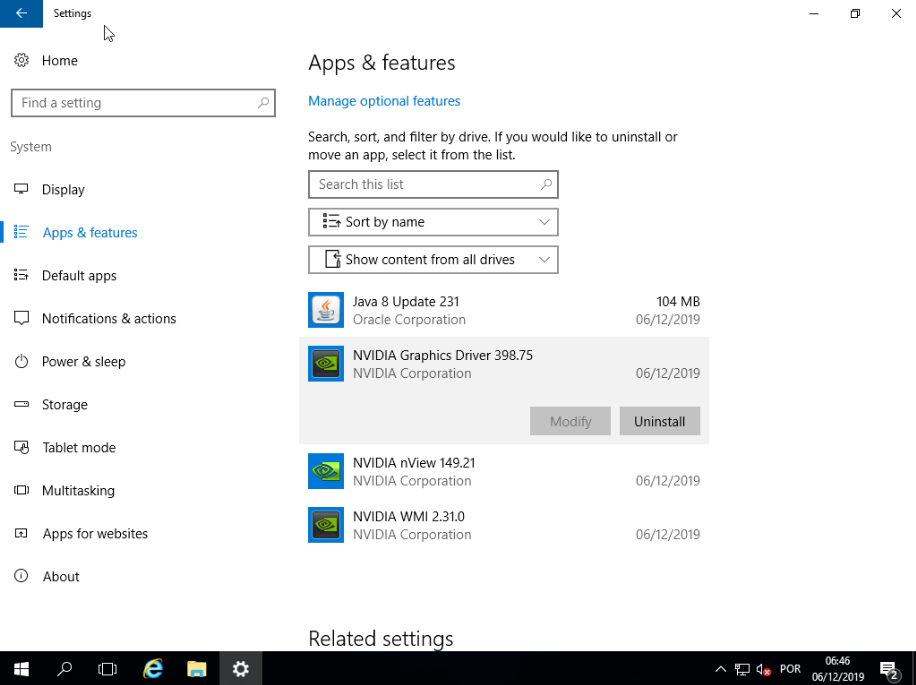The height and width of the screenshot is (685, 916).
Task: Expand the Sort by name dropdown
Action: point(433,222)
